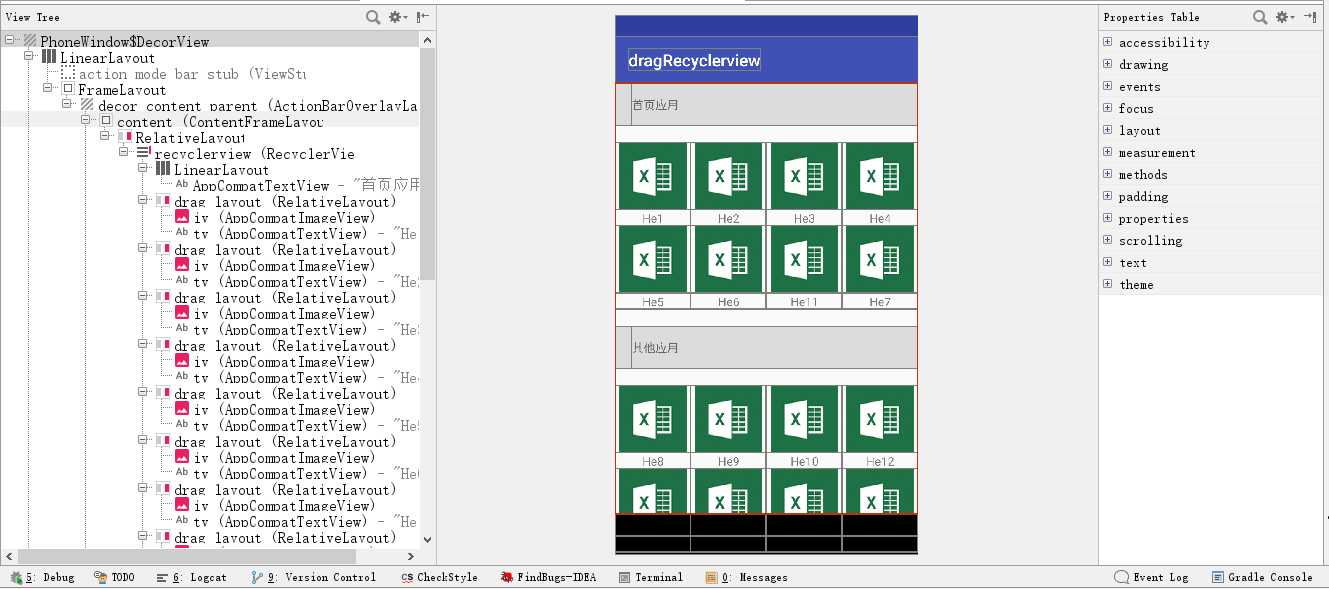Image resolution: width=1329 pixels, height=589 pixels.
Task: Hide the Properties Table panel
Action: (1311, 17)
